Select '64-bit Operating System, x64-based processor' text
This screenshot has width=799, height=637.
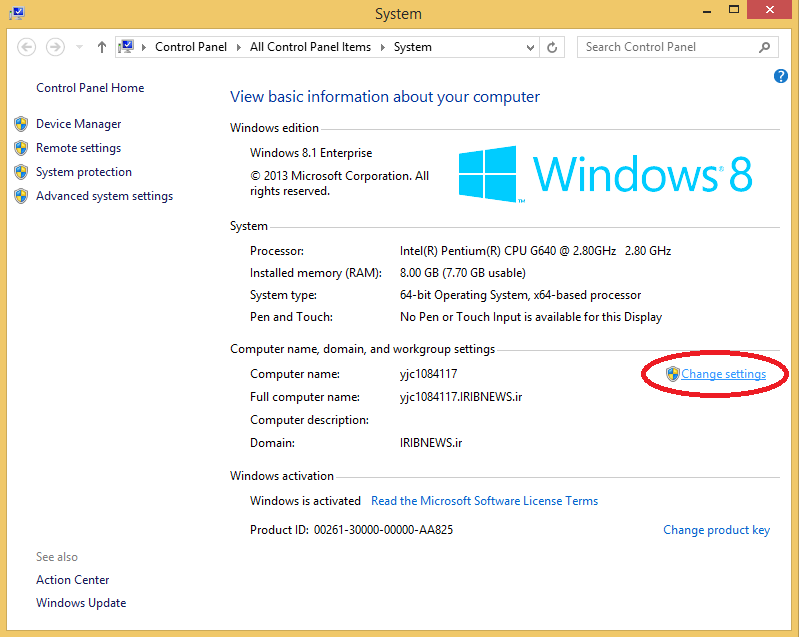click(520, 295)
